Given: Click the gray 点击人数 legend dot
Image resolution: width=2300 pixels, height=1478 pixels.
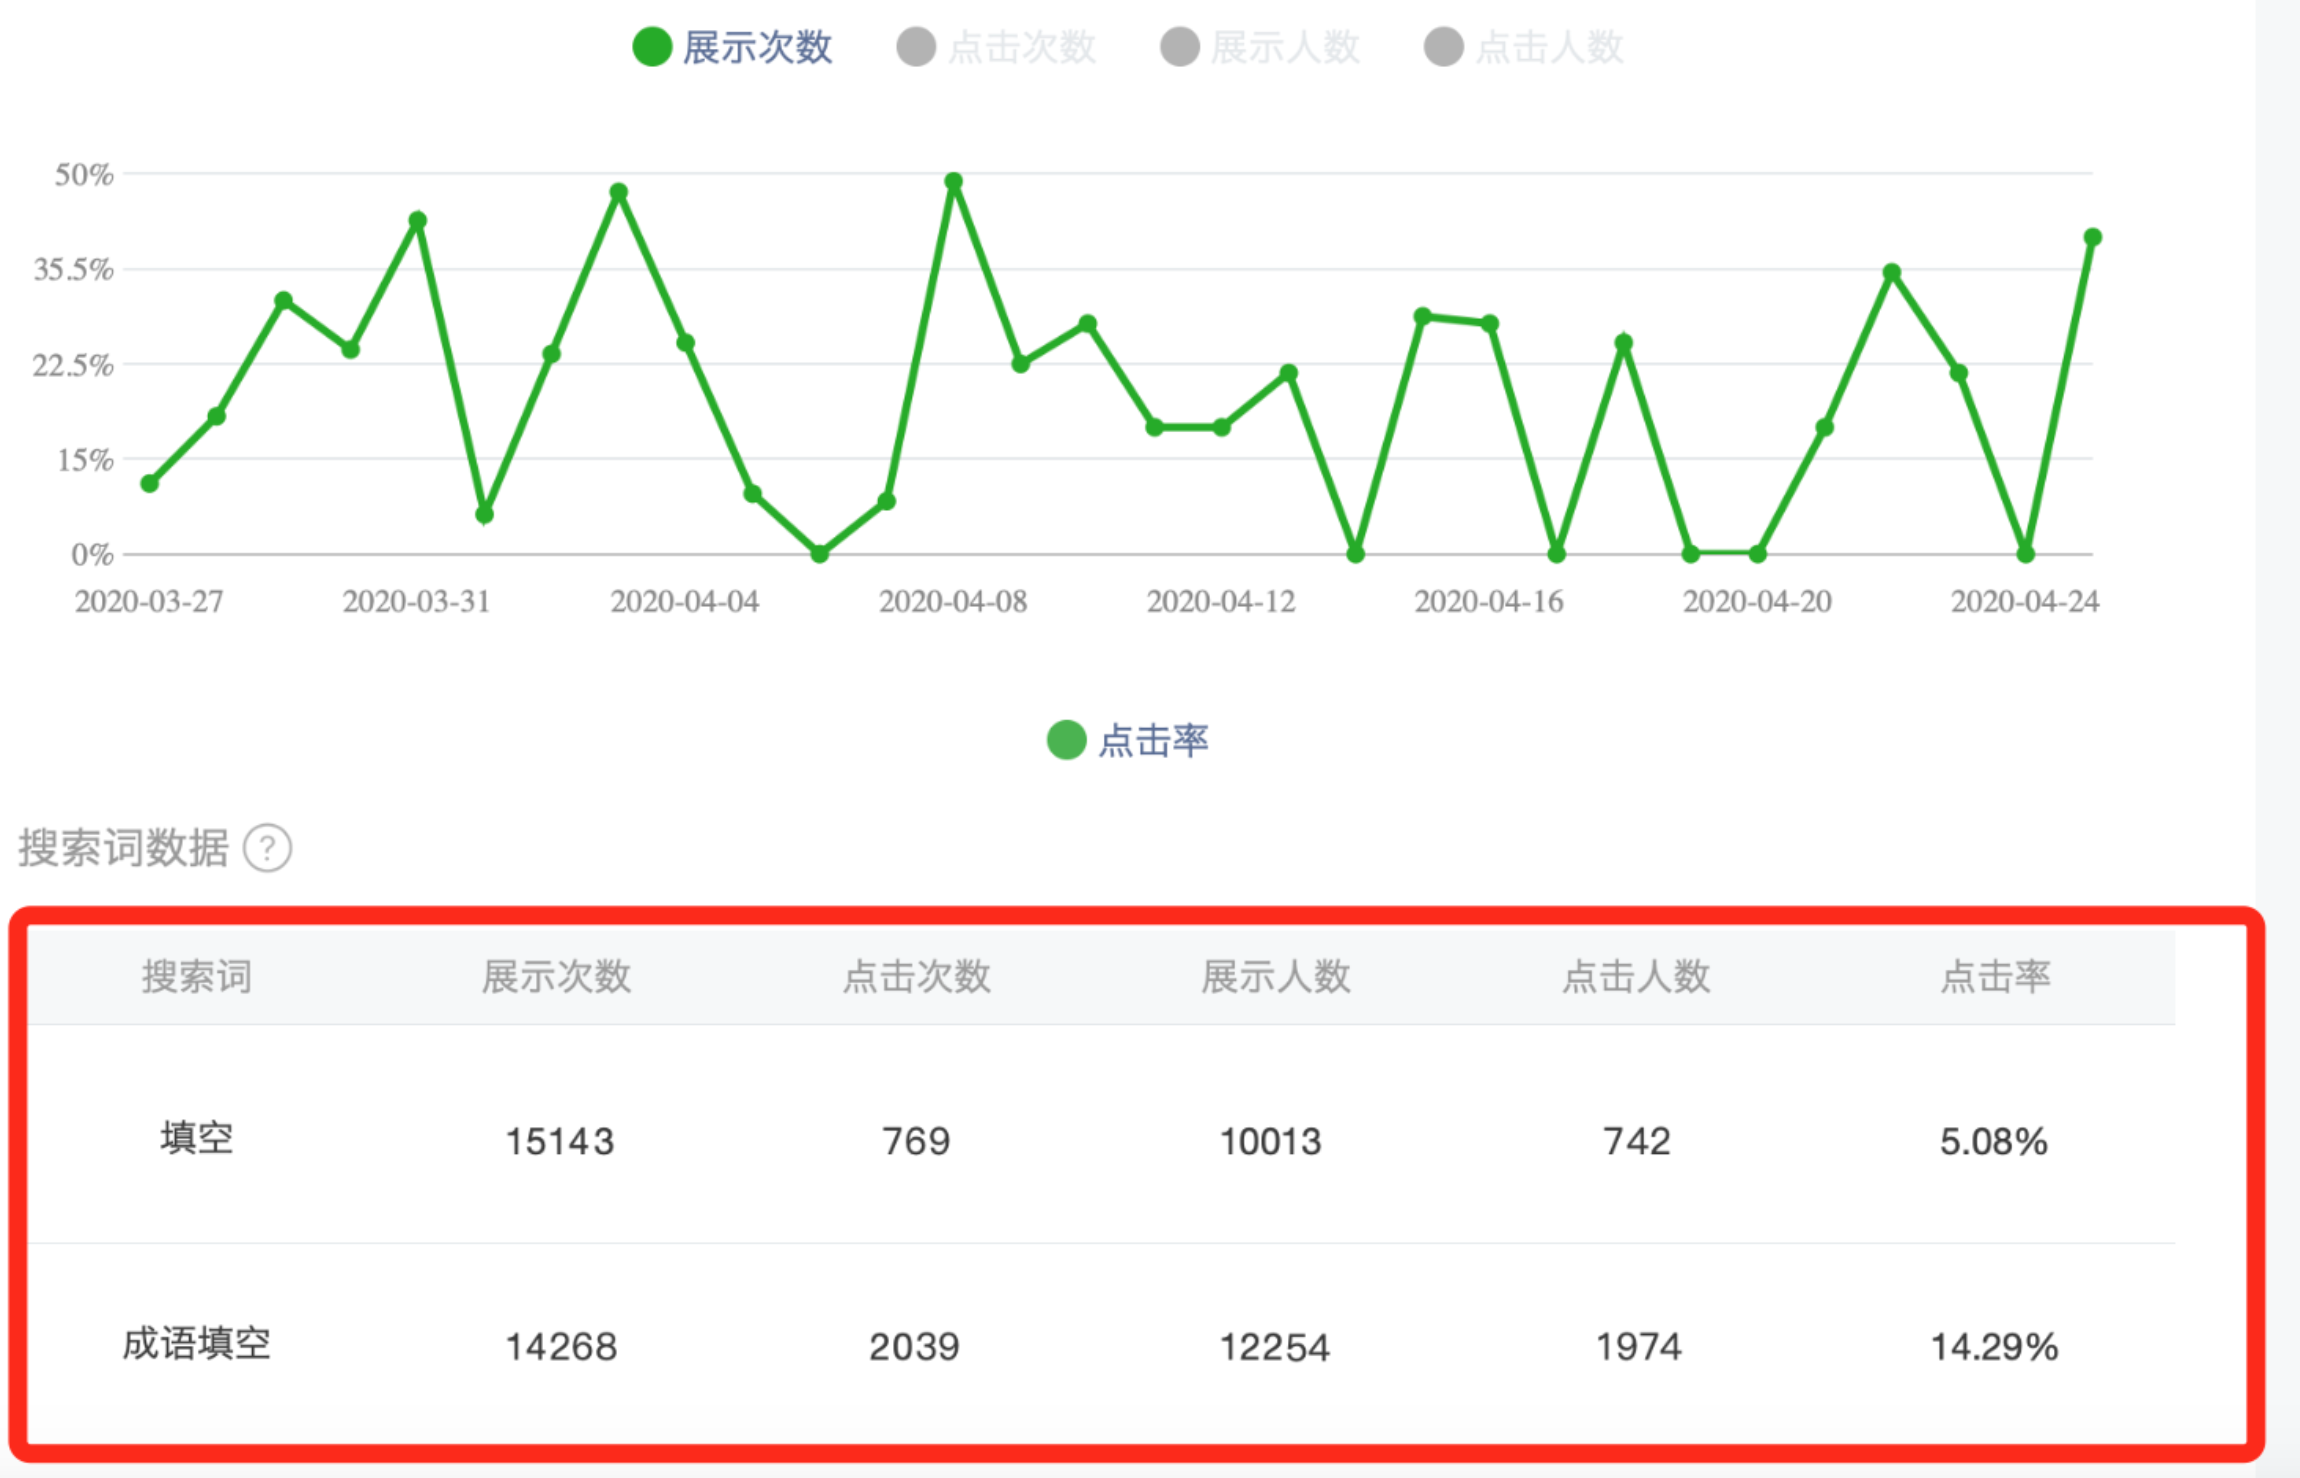Looking at the screenshot, I should click(x=1444, y=47).
